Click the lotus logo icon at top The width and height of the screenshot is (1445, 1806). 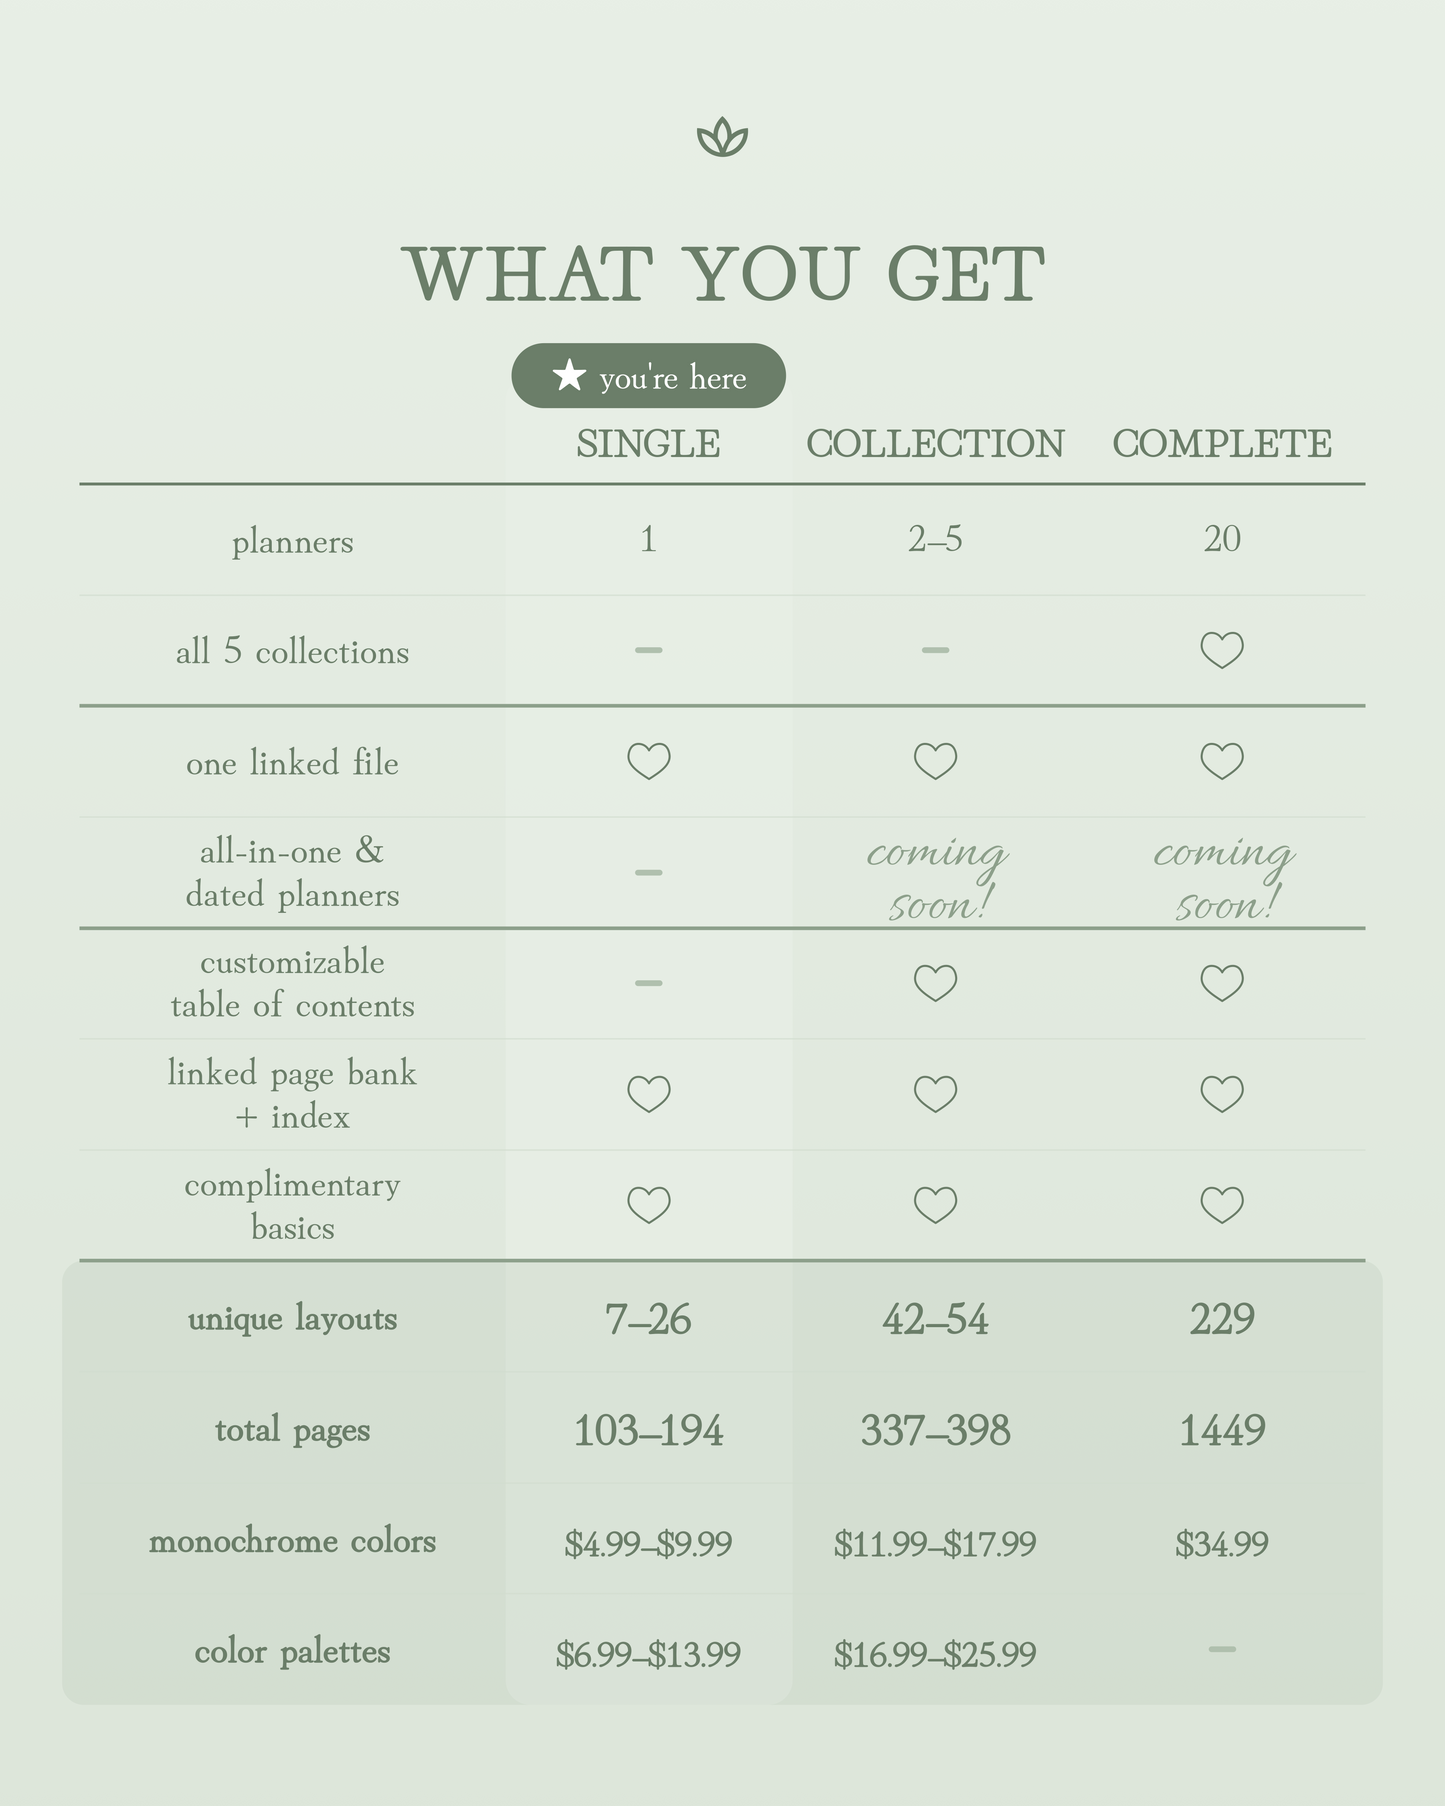[x=722, y=138]
